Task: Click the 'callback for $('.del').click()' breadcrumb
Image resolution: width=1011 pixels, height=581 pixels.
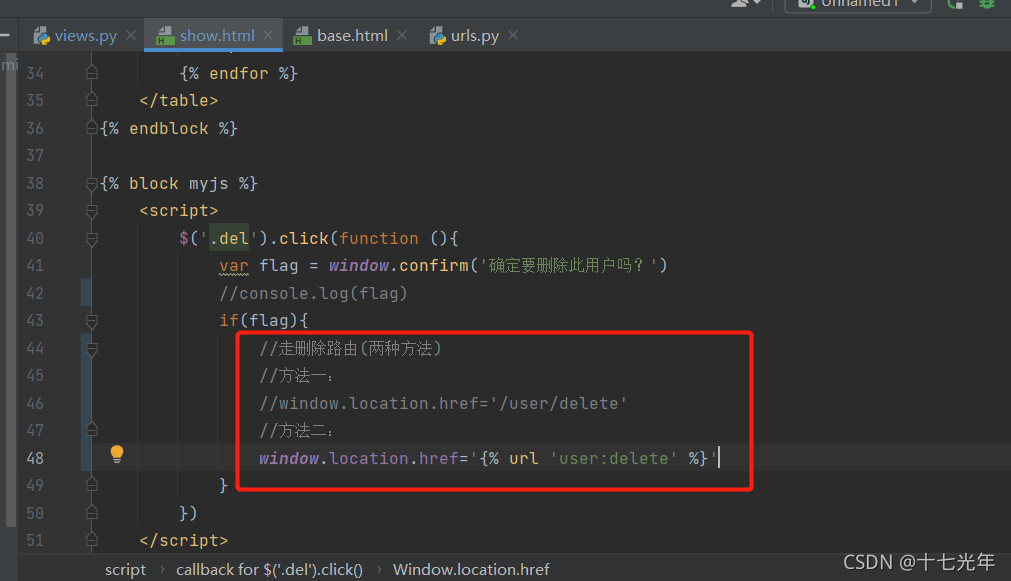Action: [x=270, y=570]
